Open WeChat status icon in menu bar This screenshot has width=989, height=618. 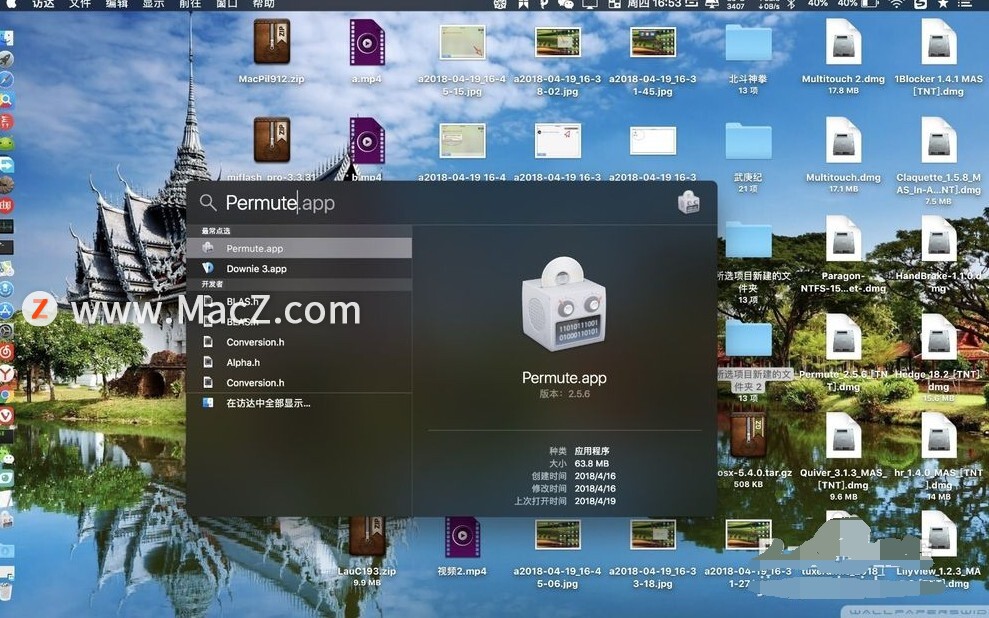point(566,4)
